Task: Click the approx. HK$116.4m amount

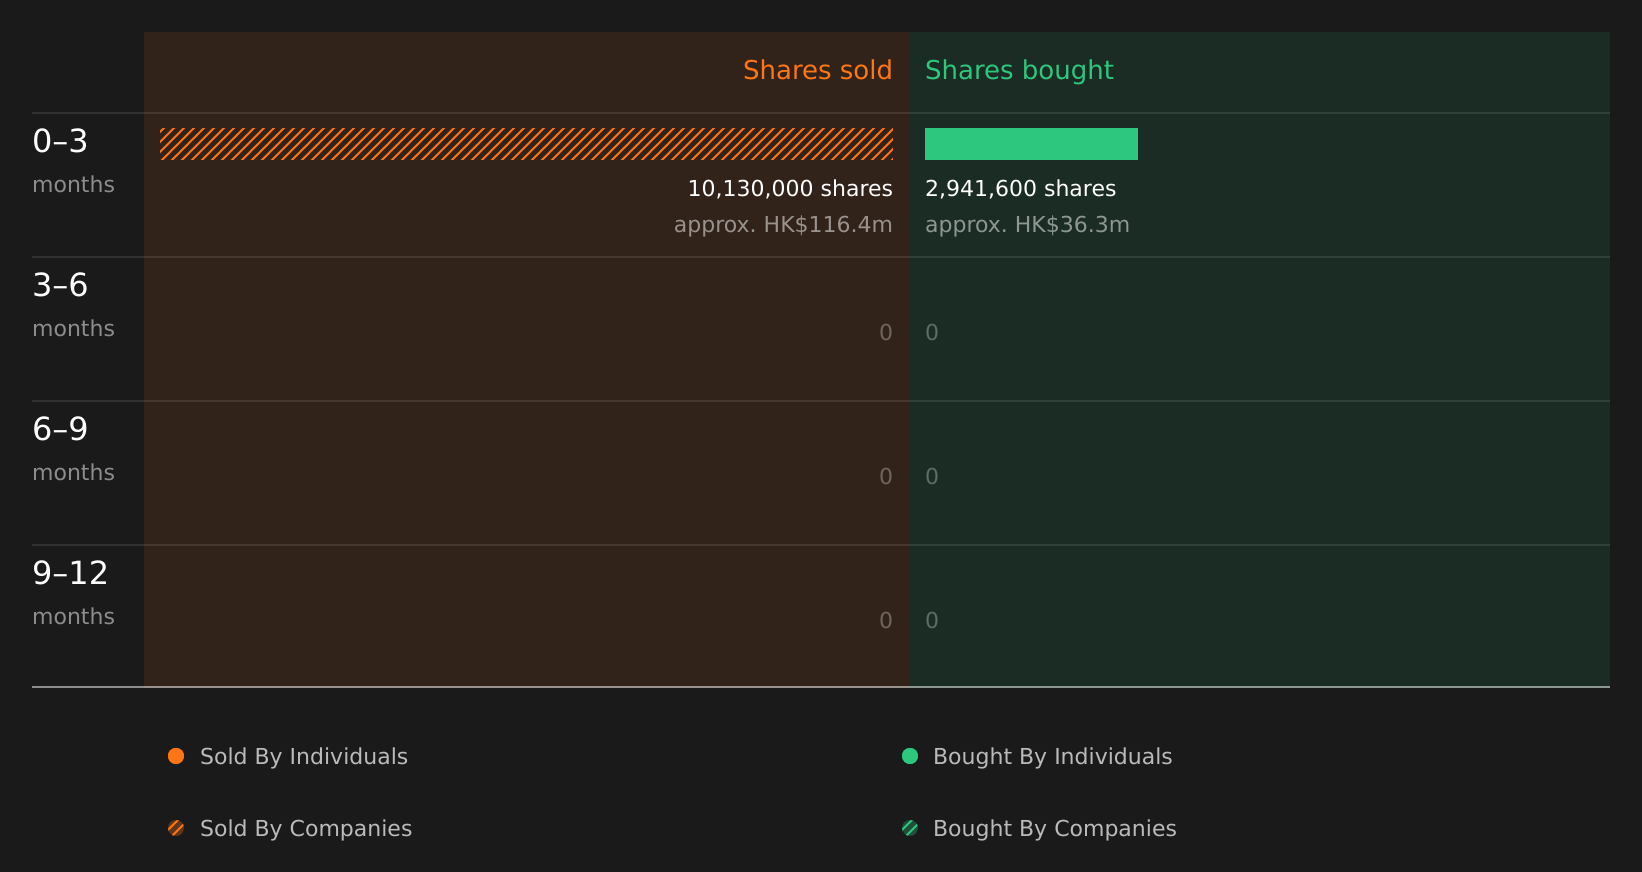Action: pos(783,225)
